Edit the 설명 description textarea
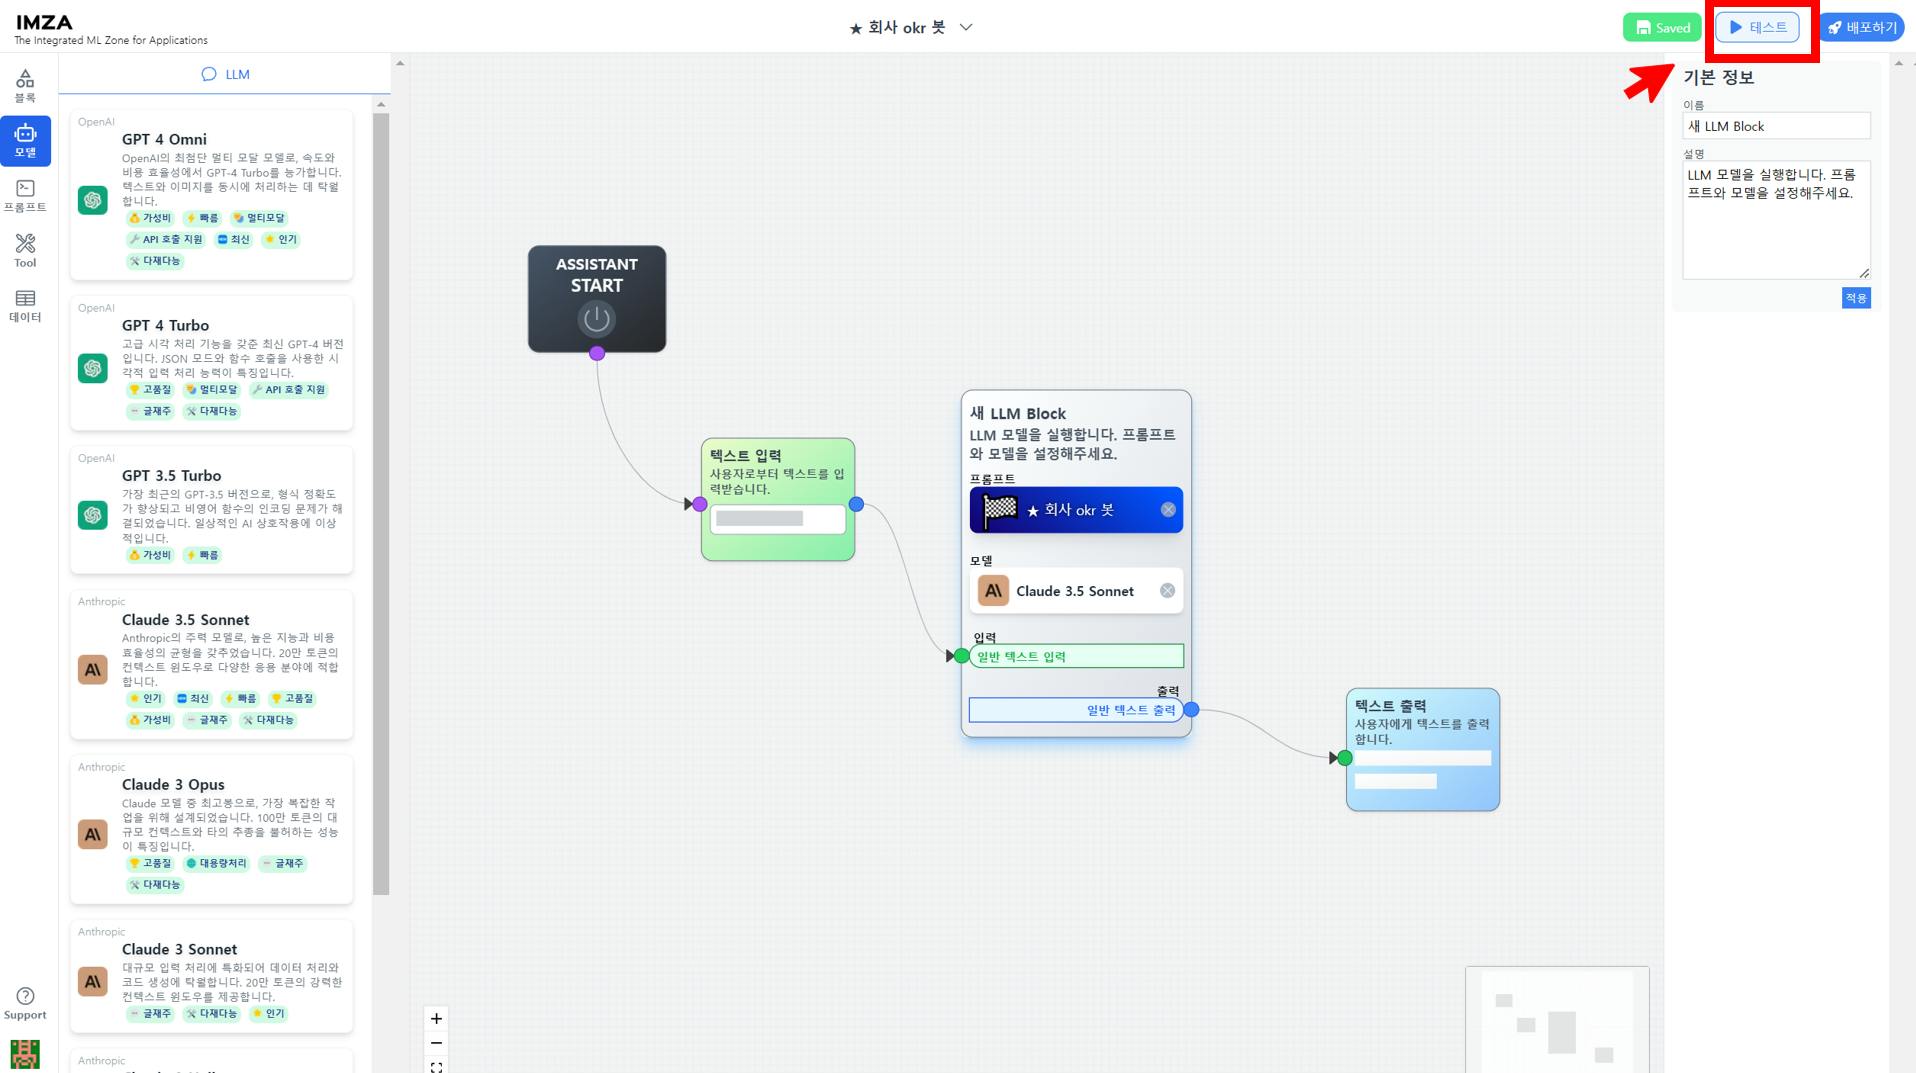1916x1073 pixels. pos(1776,220)
